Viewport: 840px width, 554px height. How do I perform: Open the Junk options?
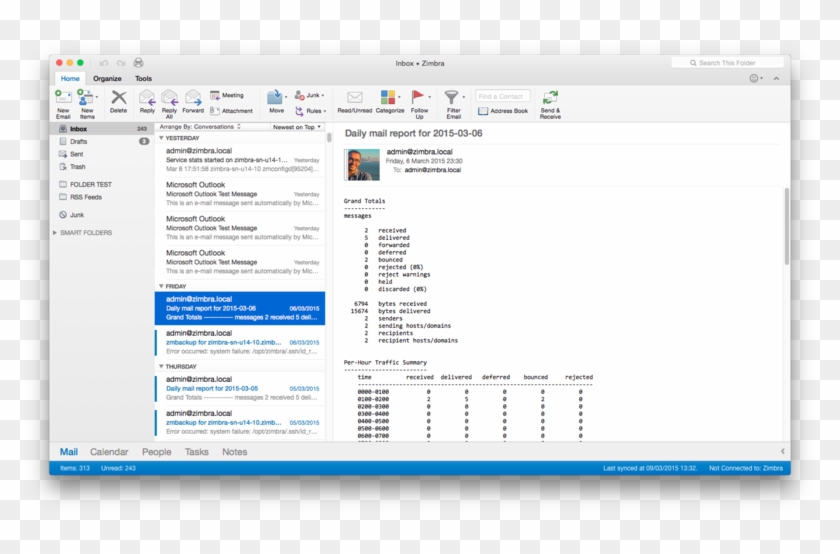tap(310, 95)
